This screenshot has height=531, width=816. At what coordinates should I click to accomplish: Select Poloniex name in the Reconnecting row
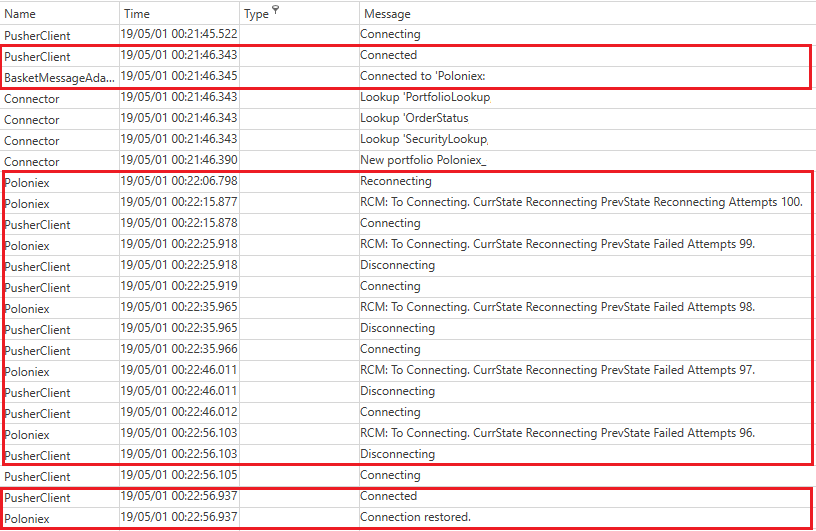(x=27, y=183)
